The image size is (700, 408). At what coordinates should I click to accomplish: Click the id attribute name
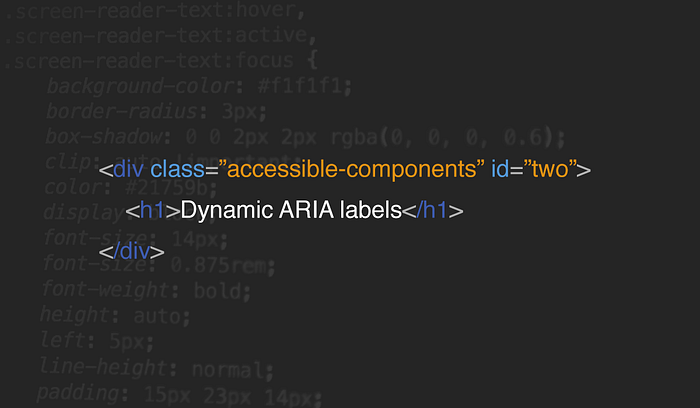point(500,169)
